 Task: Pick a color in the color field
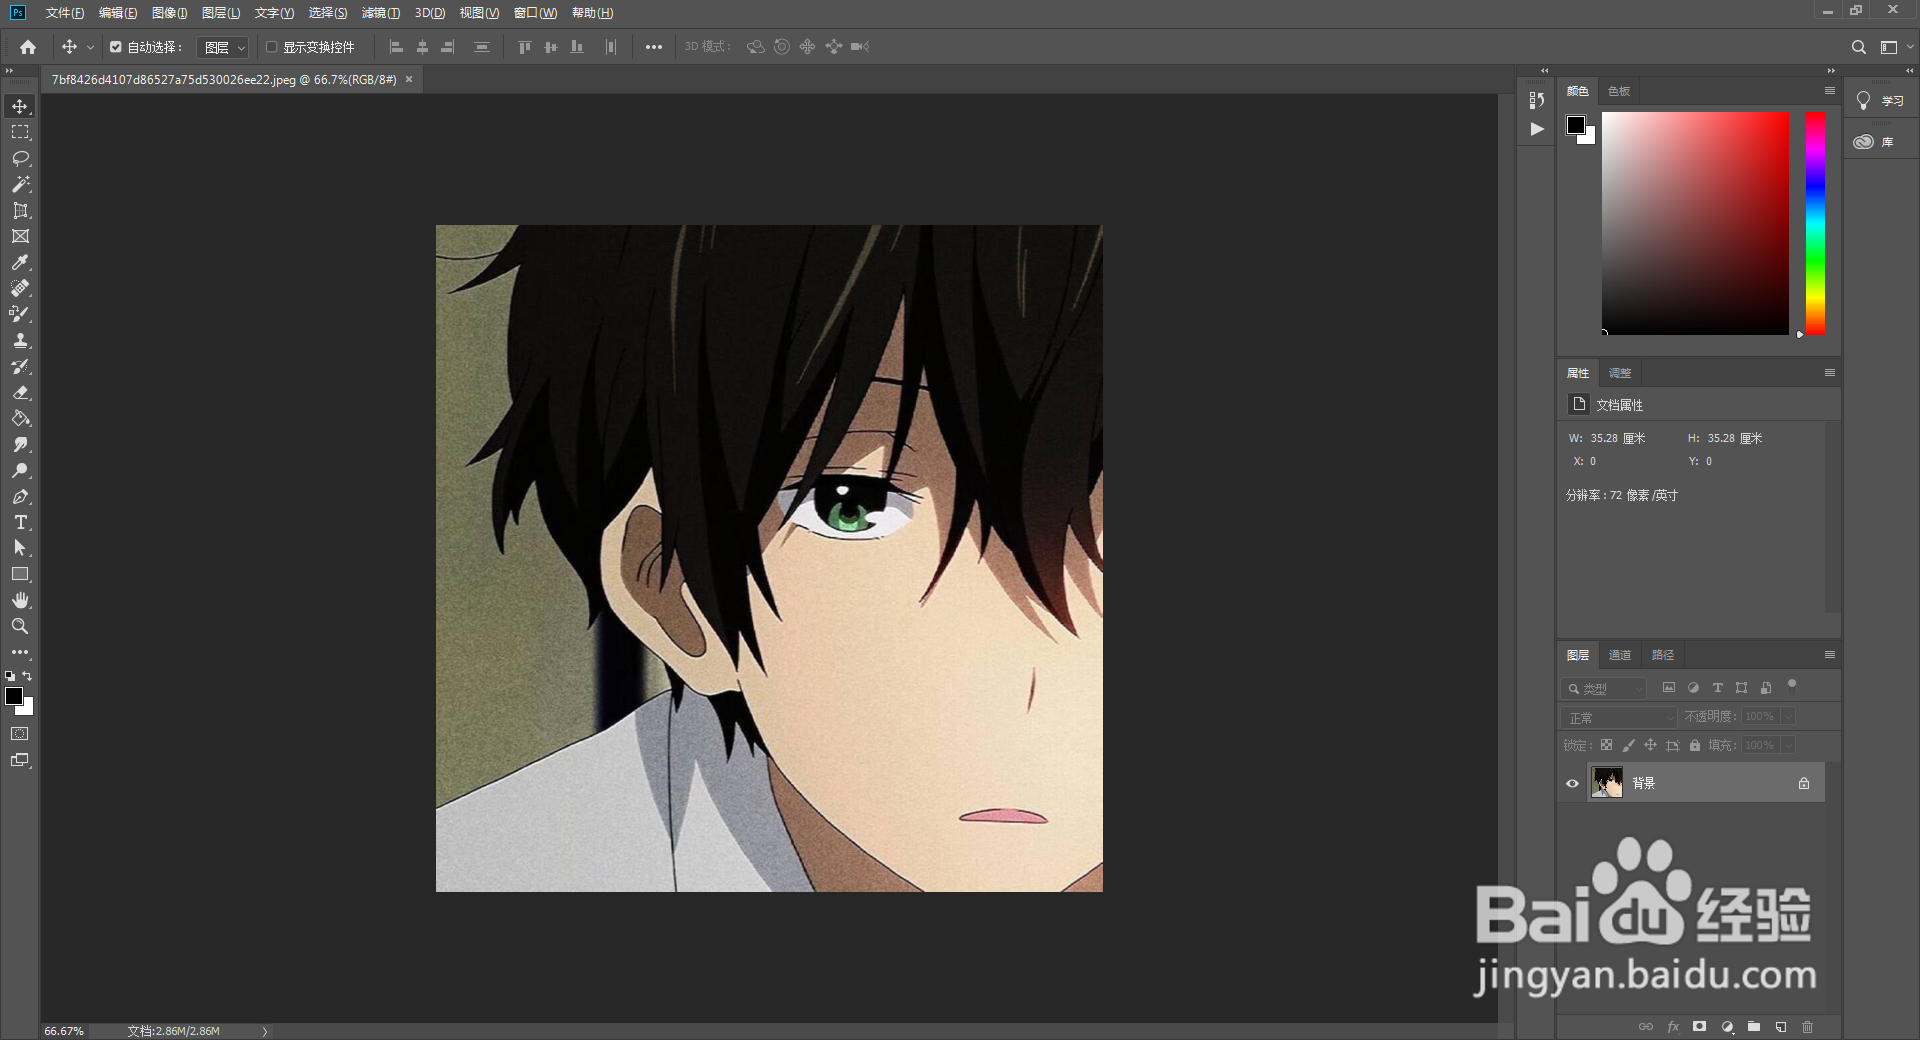1695,223
